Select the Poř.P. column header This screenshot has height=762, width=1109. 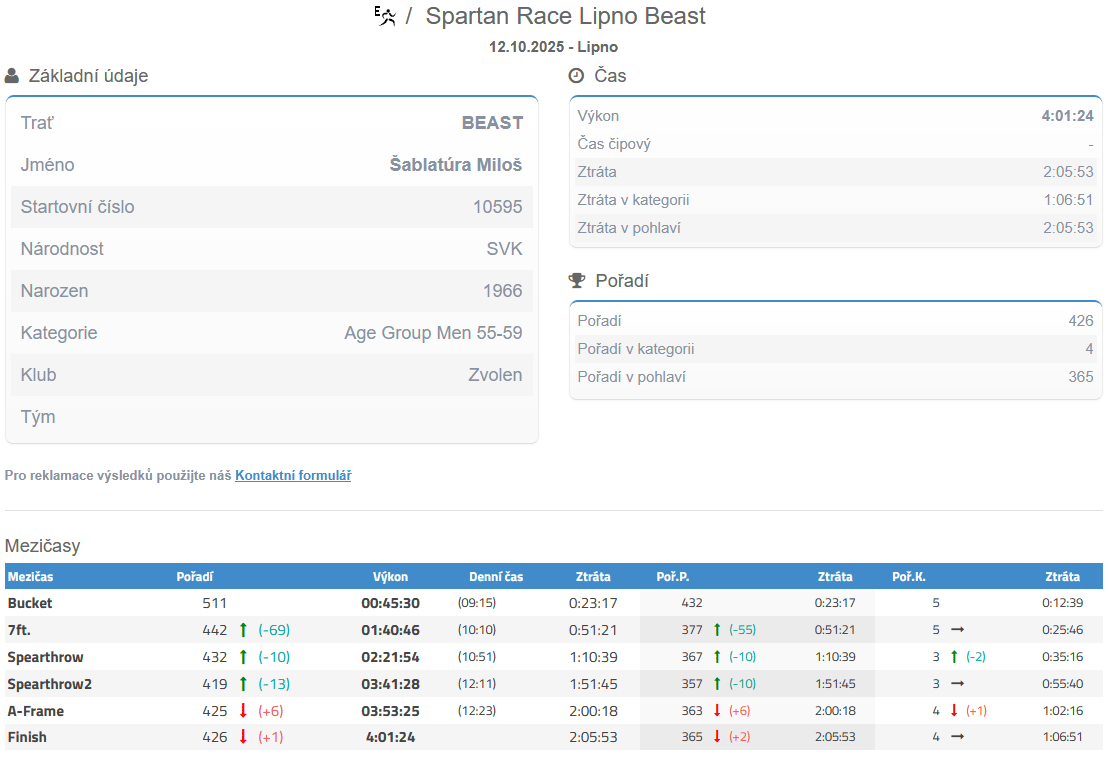[x=673, y=577]
